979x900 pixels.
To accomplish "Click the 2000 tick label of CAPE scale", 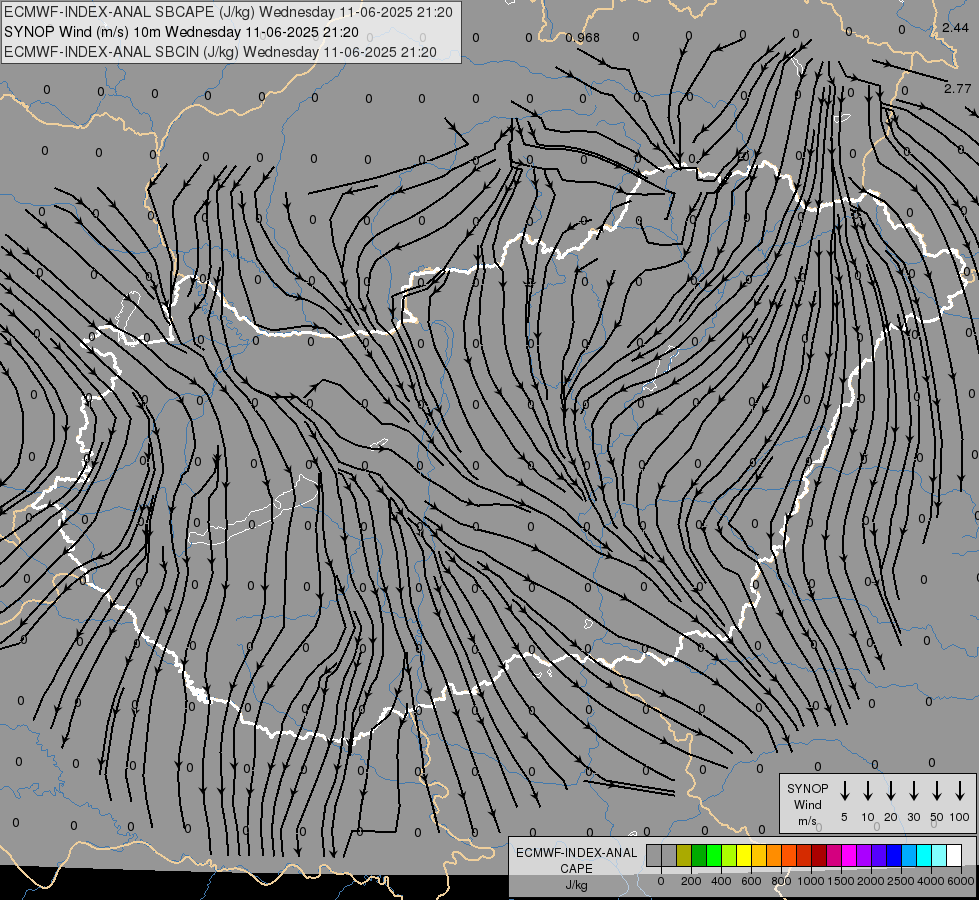I will point(871,881).
